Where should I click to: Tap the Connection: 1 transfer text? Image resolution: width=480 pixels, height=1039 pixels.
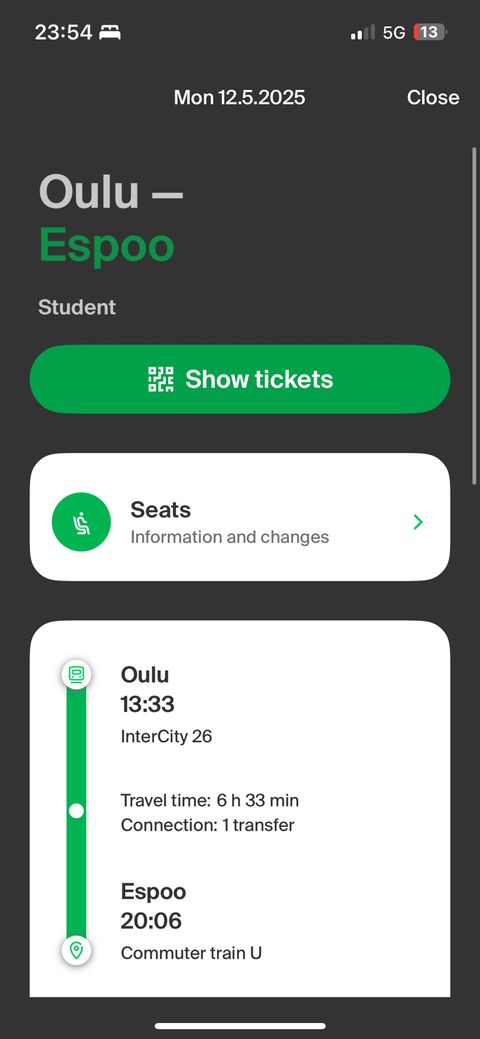[208, 825]
